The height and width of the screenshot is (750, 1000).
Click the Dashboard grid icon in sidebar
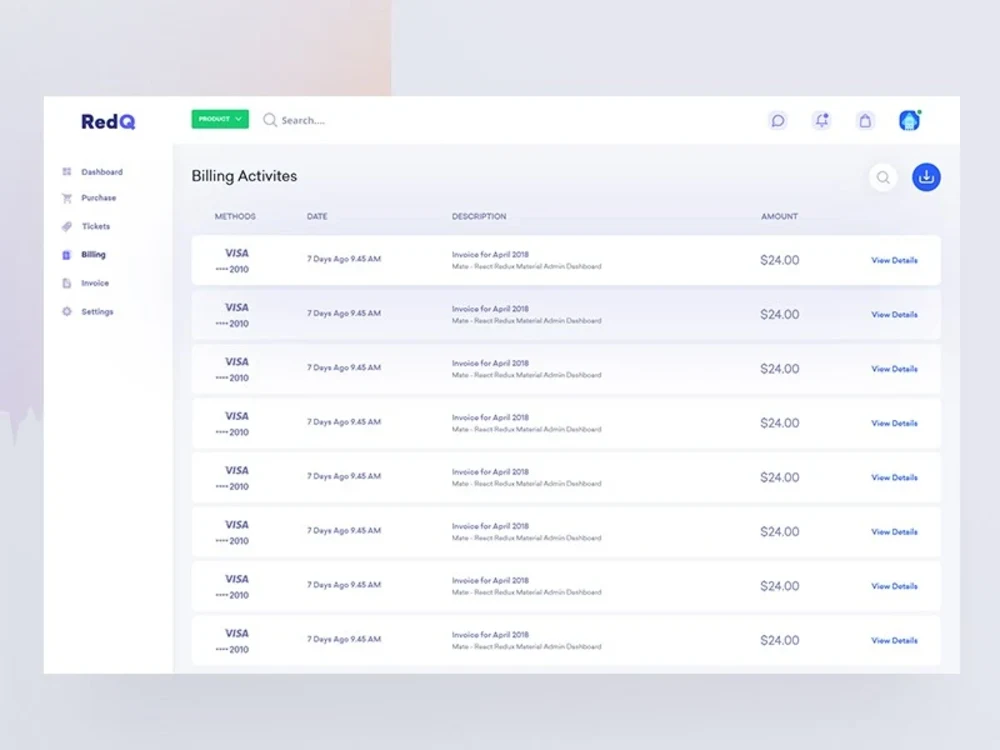click(x=66, y=172)
